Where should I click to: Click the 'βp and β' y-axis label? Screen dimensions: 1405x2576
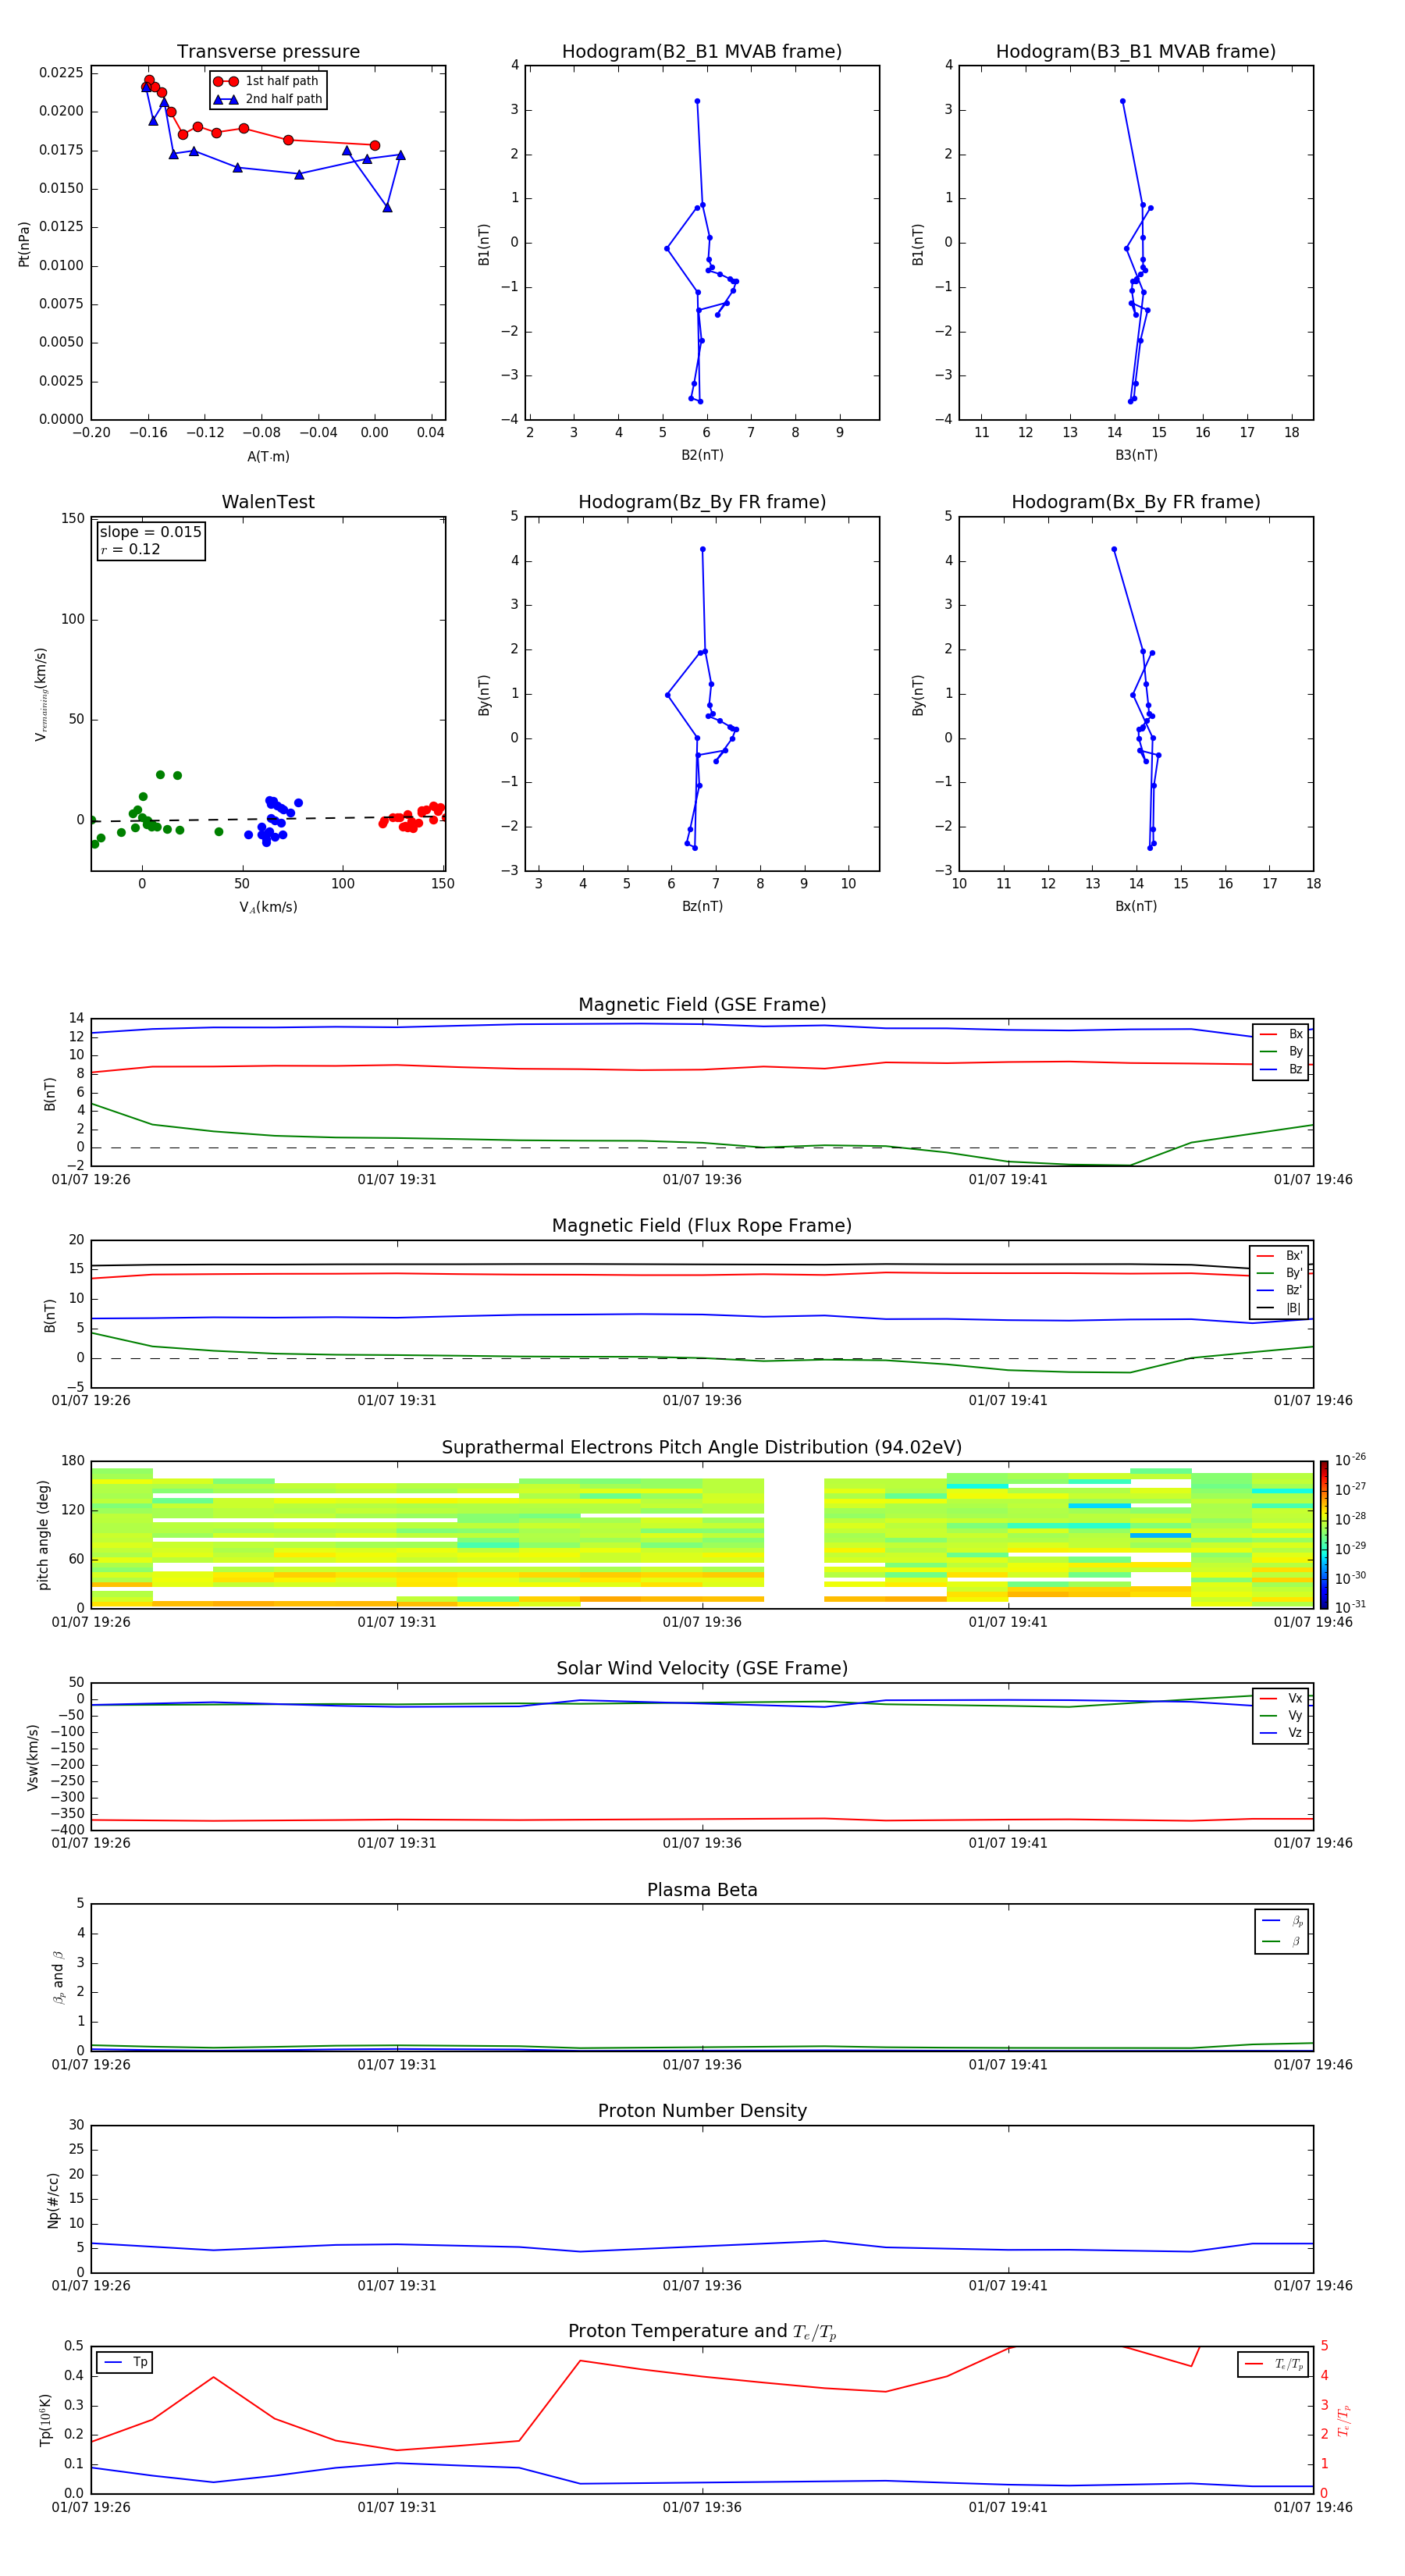click(x=59, y=1977)
